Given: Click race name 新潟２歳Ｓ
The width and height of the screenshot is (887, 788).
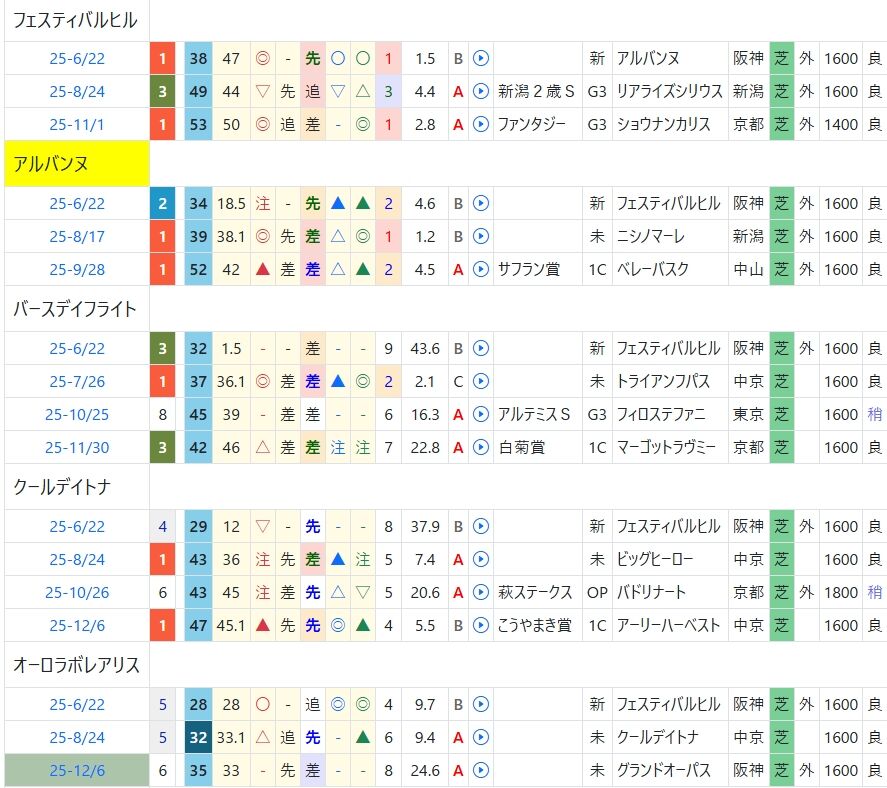Looking at the screenshot, I should point(536,91).
